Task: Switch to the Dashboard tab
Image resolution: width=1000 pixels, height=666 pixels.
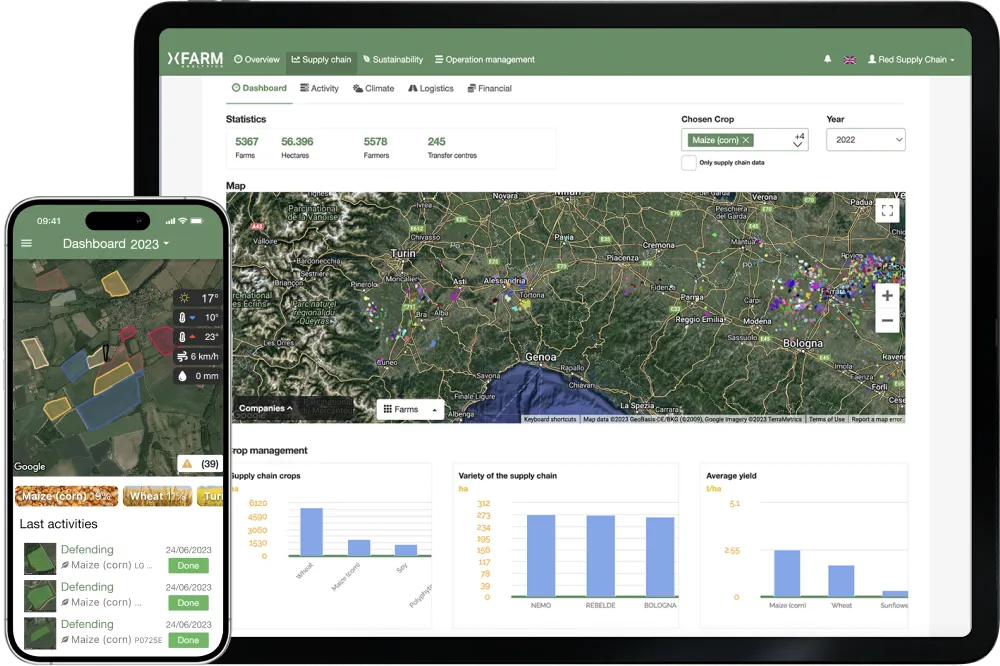Action: pos(259,88)
